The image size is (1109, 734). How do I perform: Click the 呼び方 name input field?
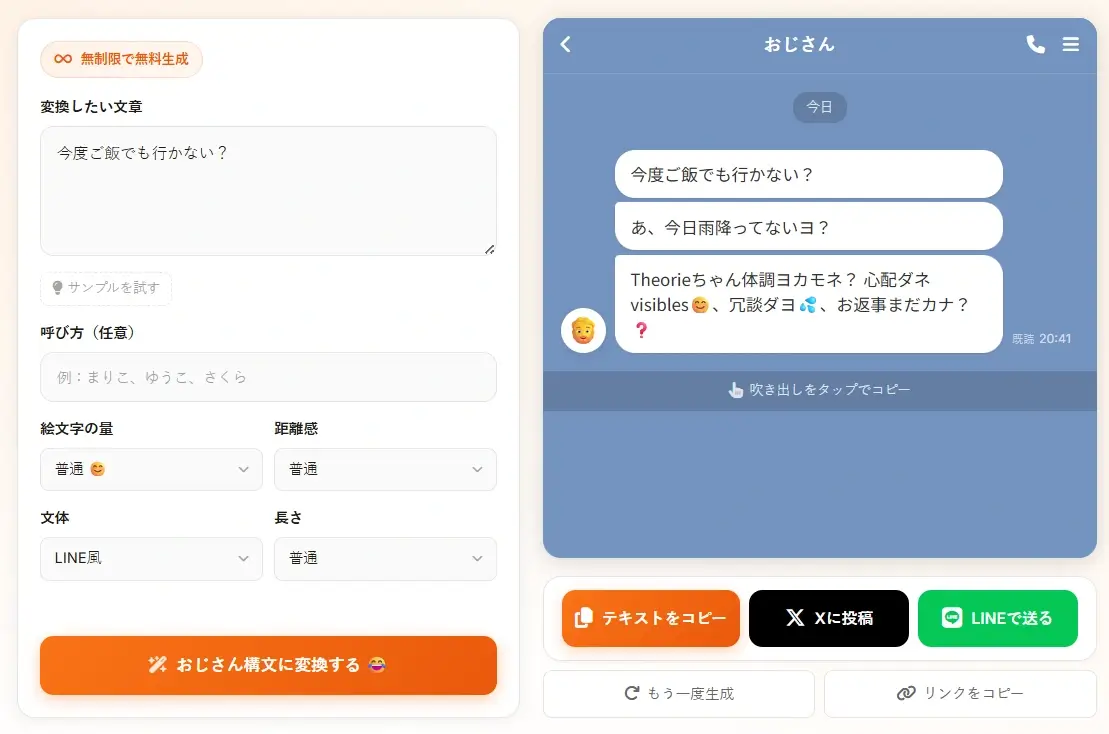point(268,377)
